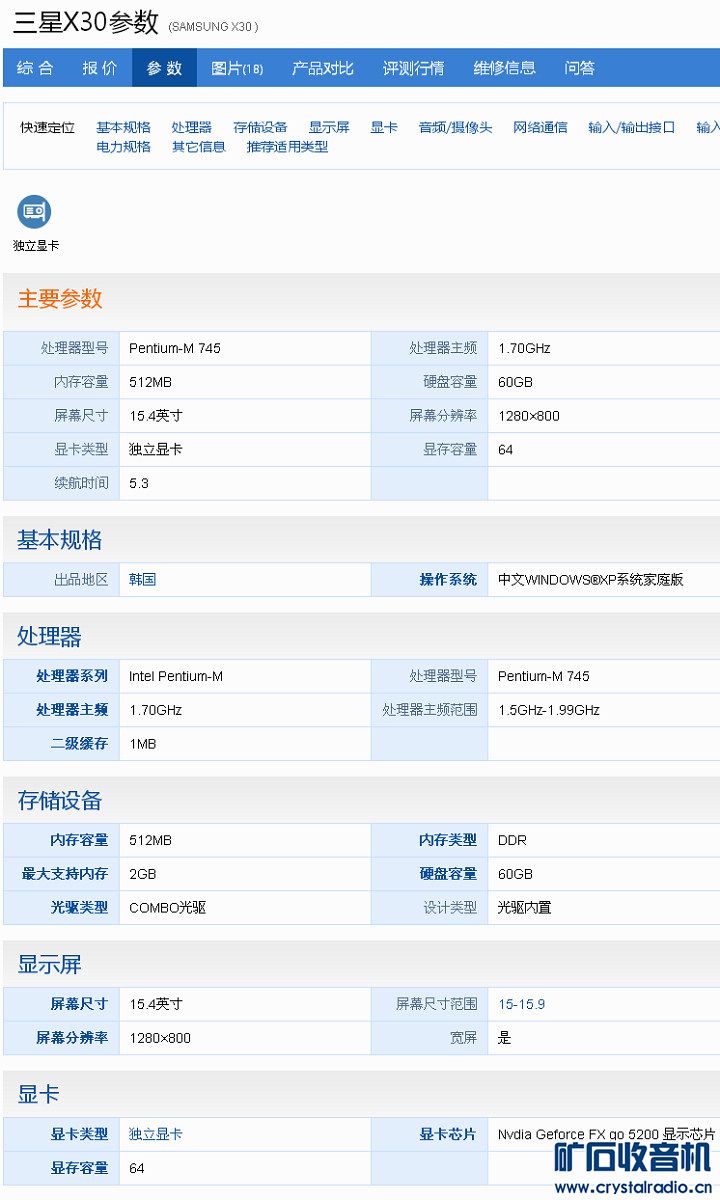Click the 续航时间 5.3 value
The height and width of the screenshot is (1200, 720).
pos(139,483)
